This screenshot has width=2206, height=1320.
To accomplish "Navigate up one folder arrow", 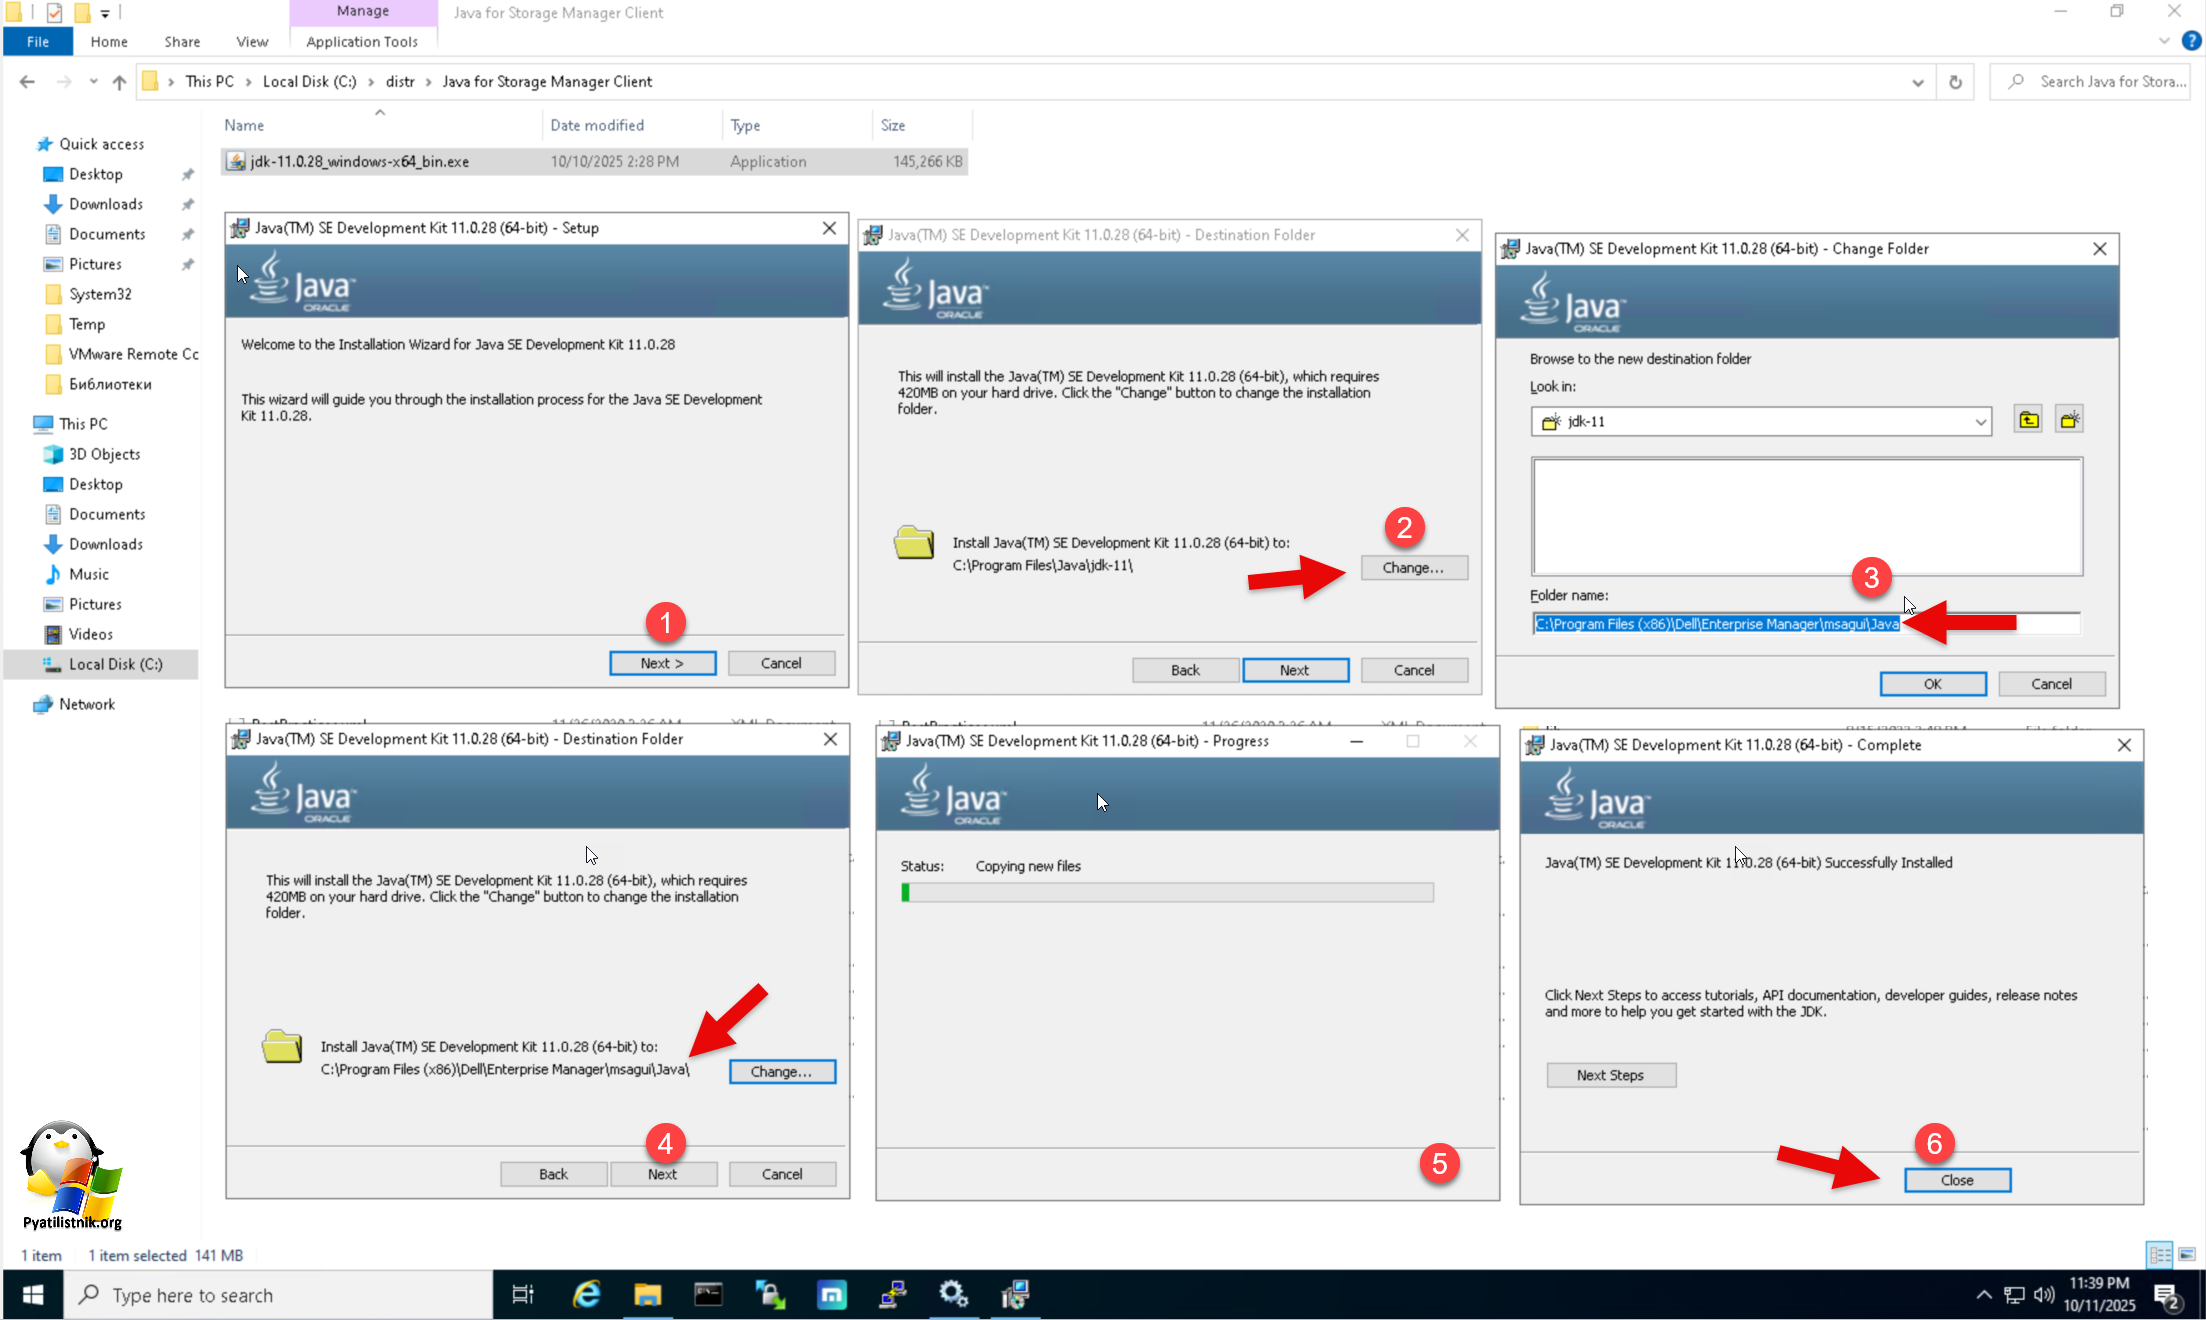I will [119, 82].
